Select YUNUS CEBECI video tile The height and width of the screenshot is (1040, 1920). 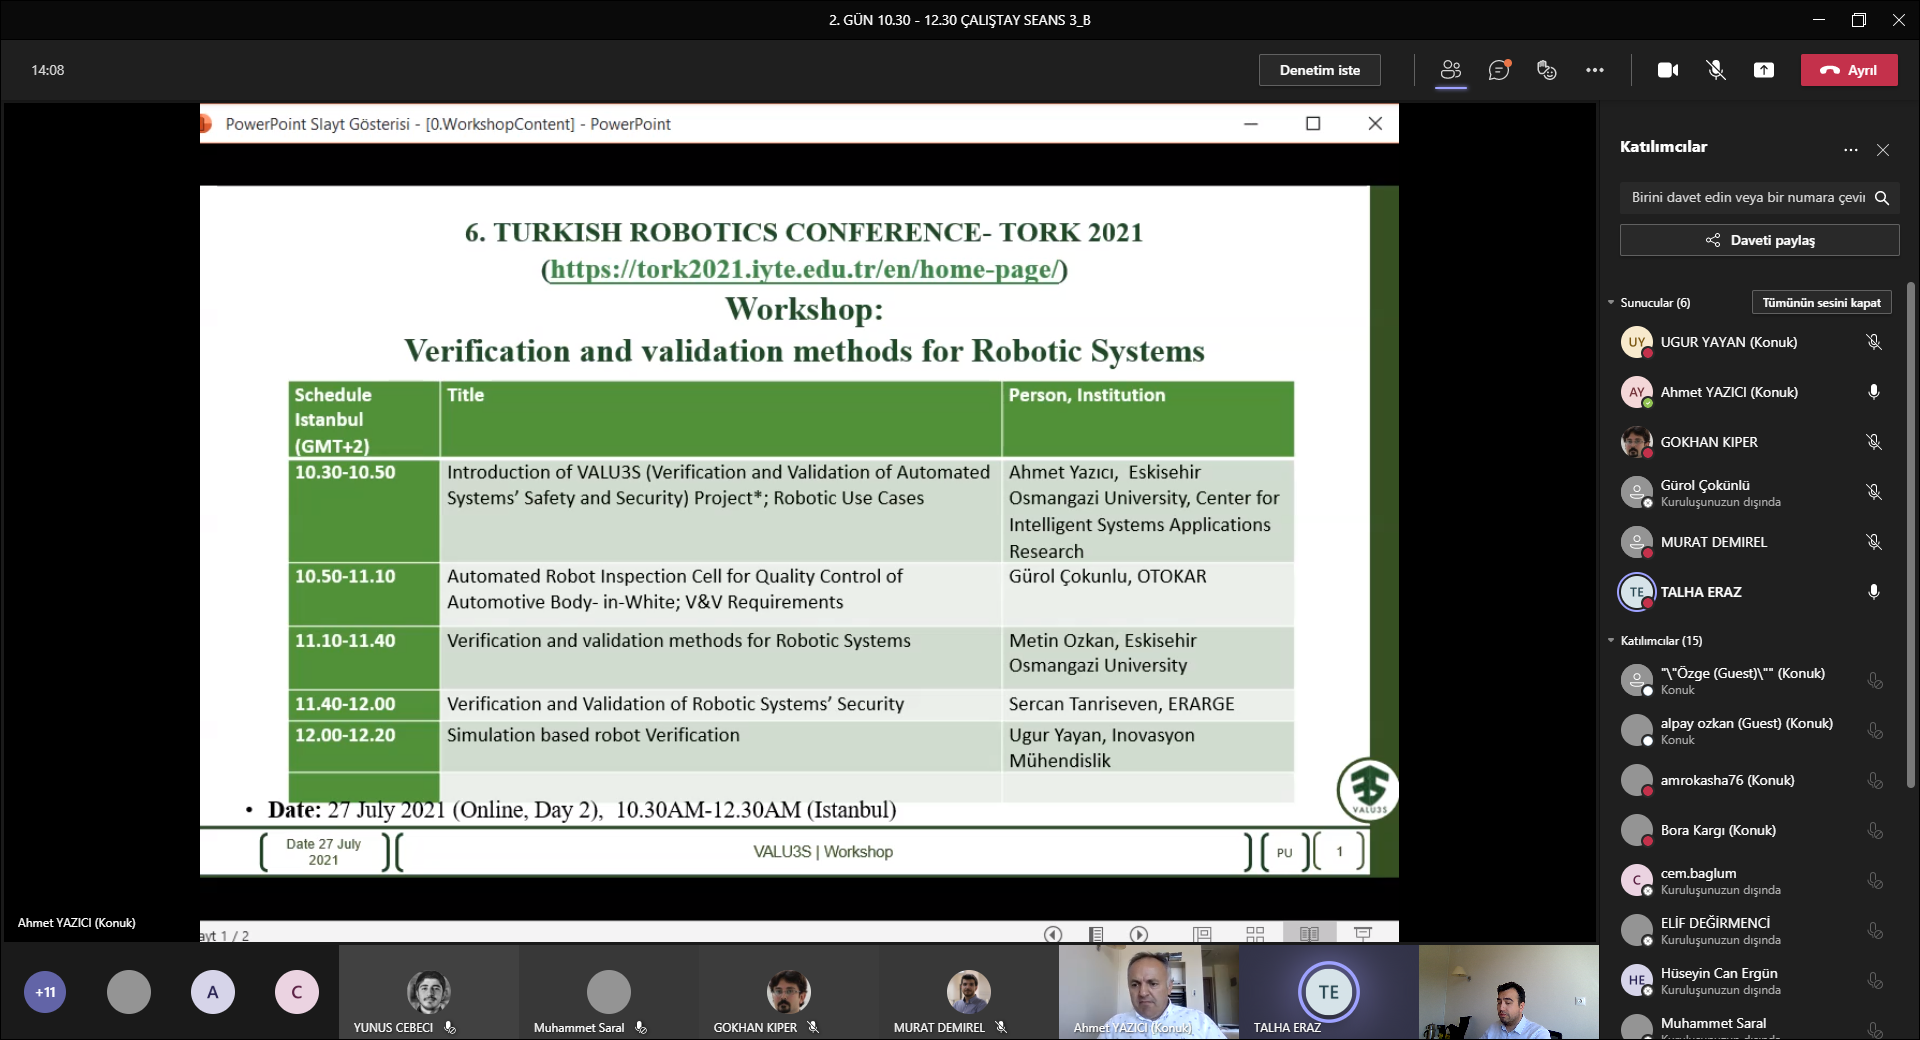[429, 992]
